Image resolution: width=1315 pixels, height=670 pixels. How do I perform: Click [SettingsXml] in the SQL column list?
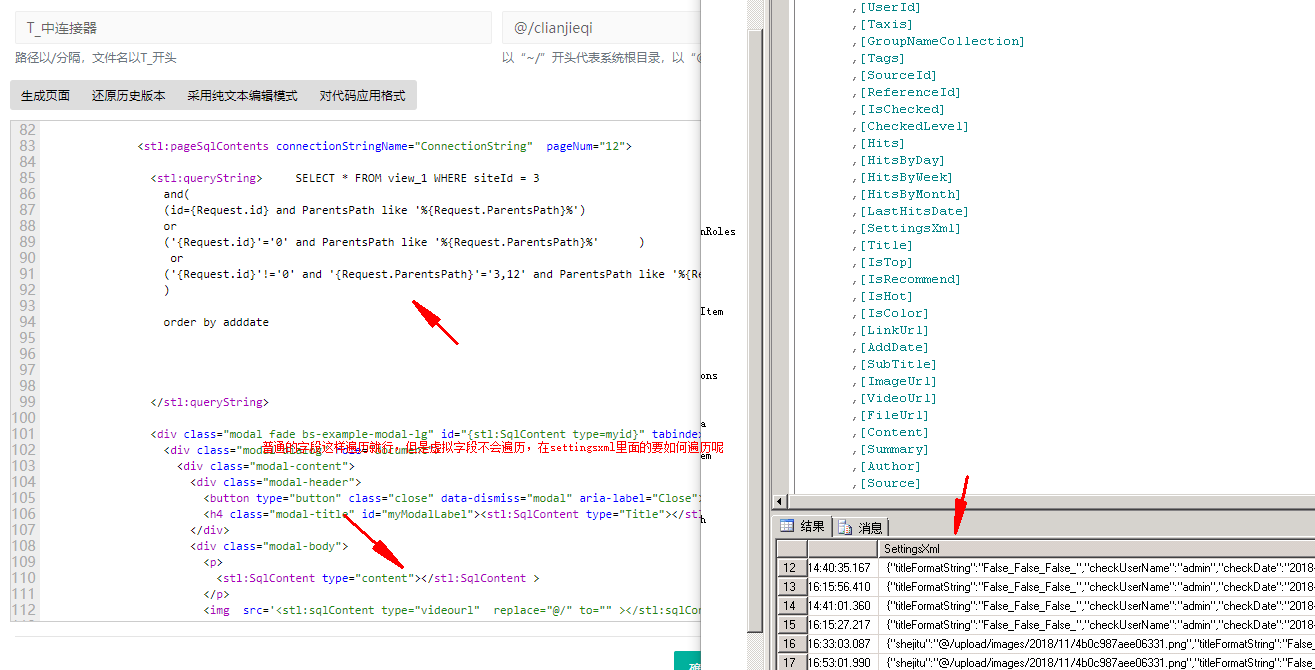coord(910,228)
